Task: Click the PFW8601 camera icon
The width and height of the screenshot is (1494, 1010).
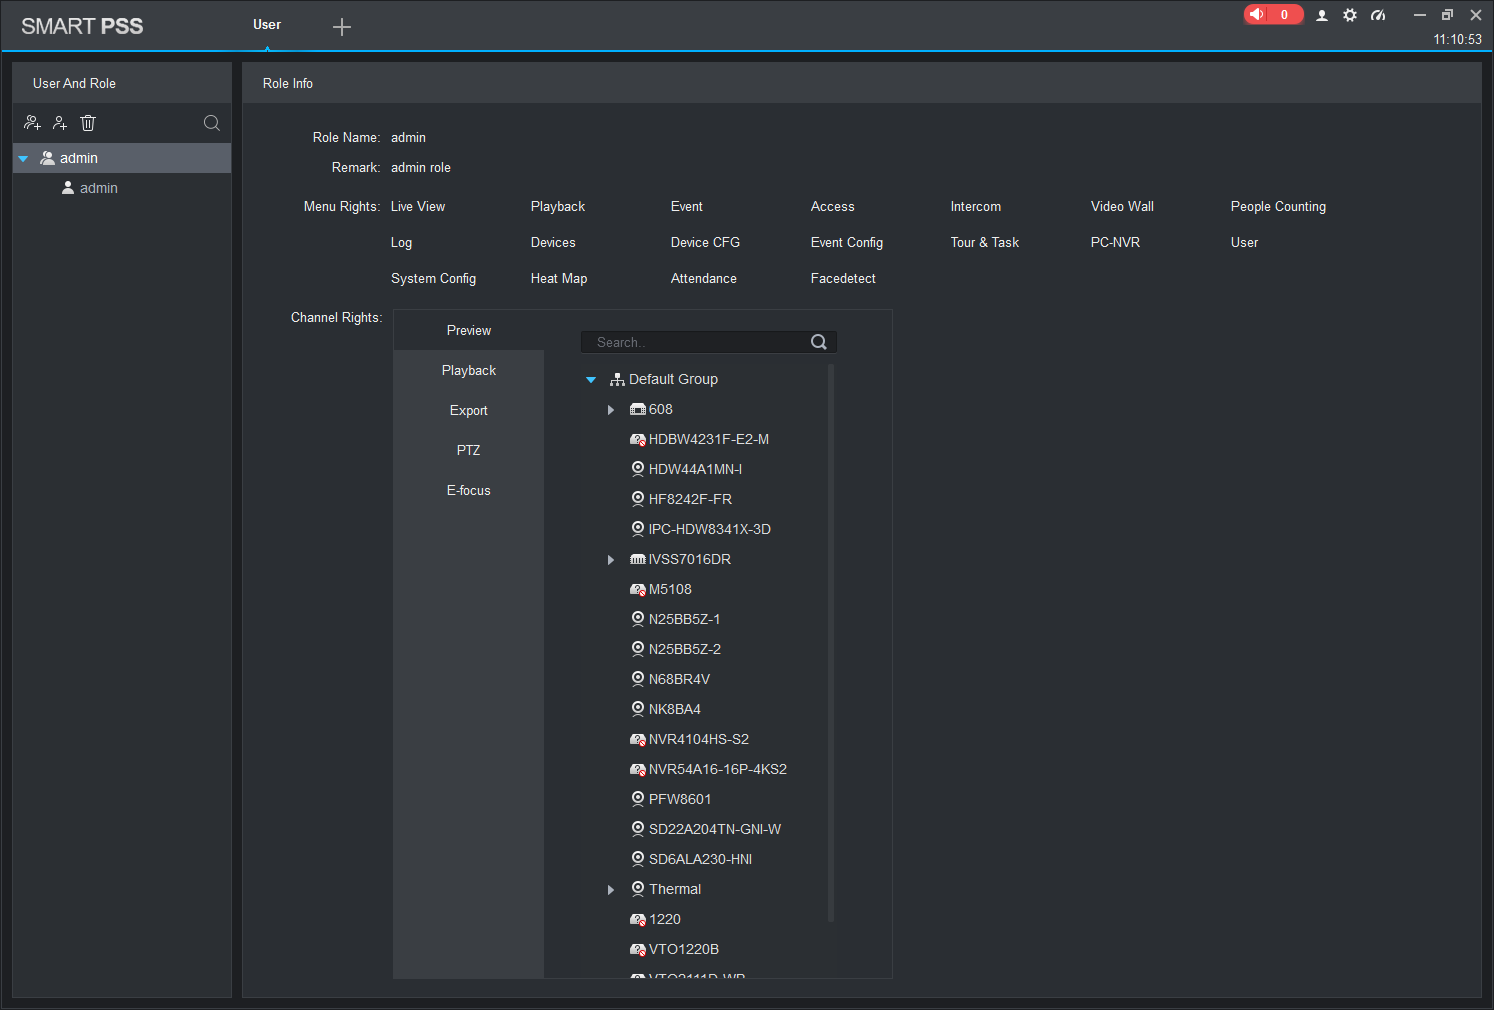Action: [x=637, y=799]
